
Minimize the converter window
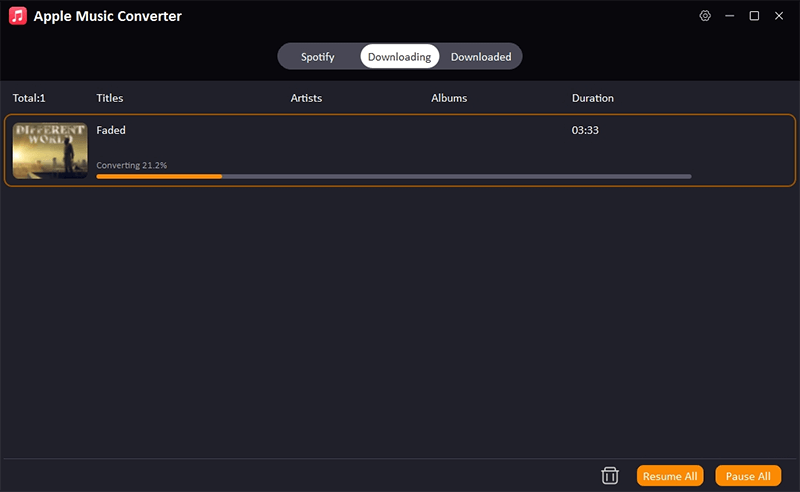[x=730, y=16]
